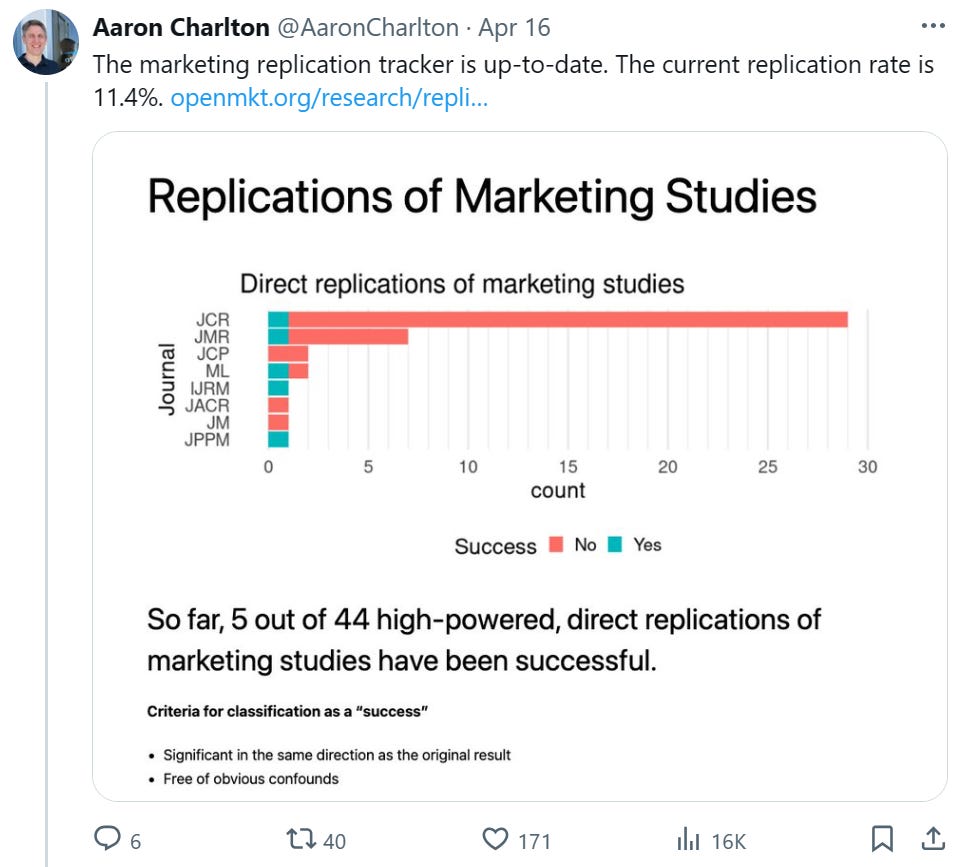Click the long JCR red bar
Image resolution: width=964 pixels, height=867 pixels.
568,320
